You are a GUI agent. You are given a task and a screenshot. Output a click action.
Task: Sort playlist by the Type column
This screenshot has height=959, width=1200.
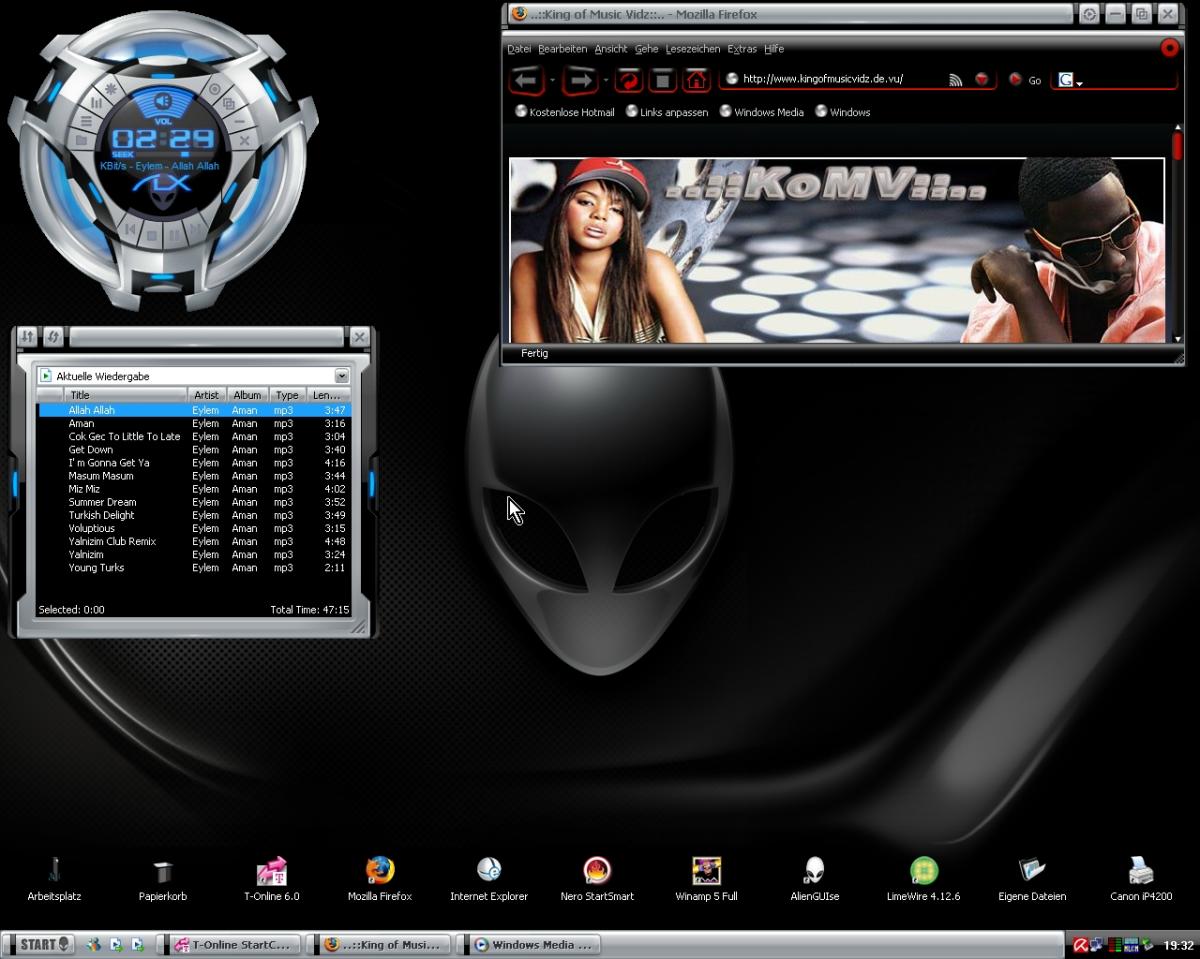coord(288,395)
